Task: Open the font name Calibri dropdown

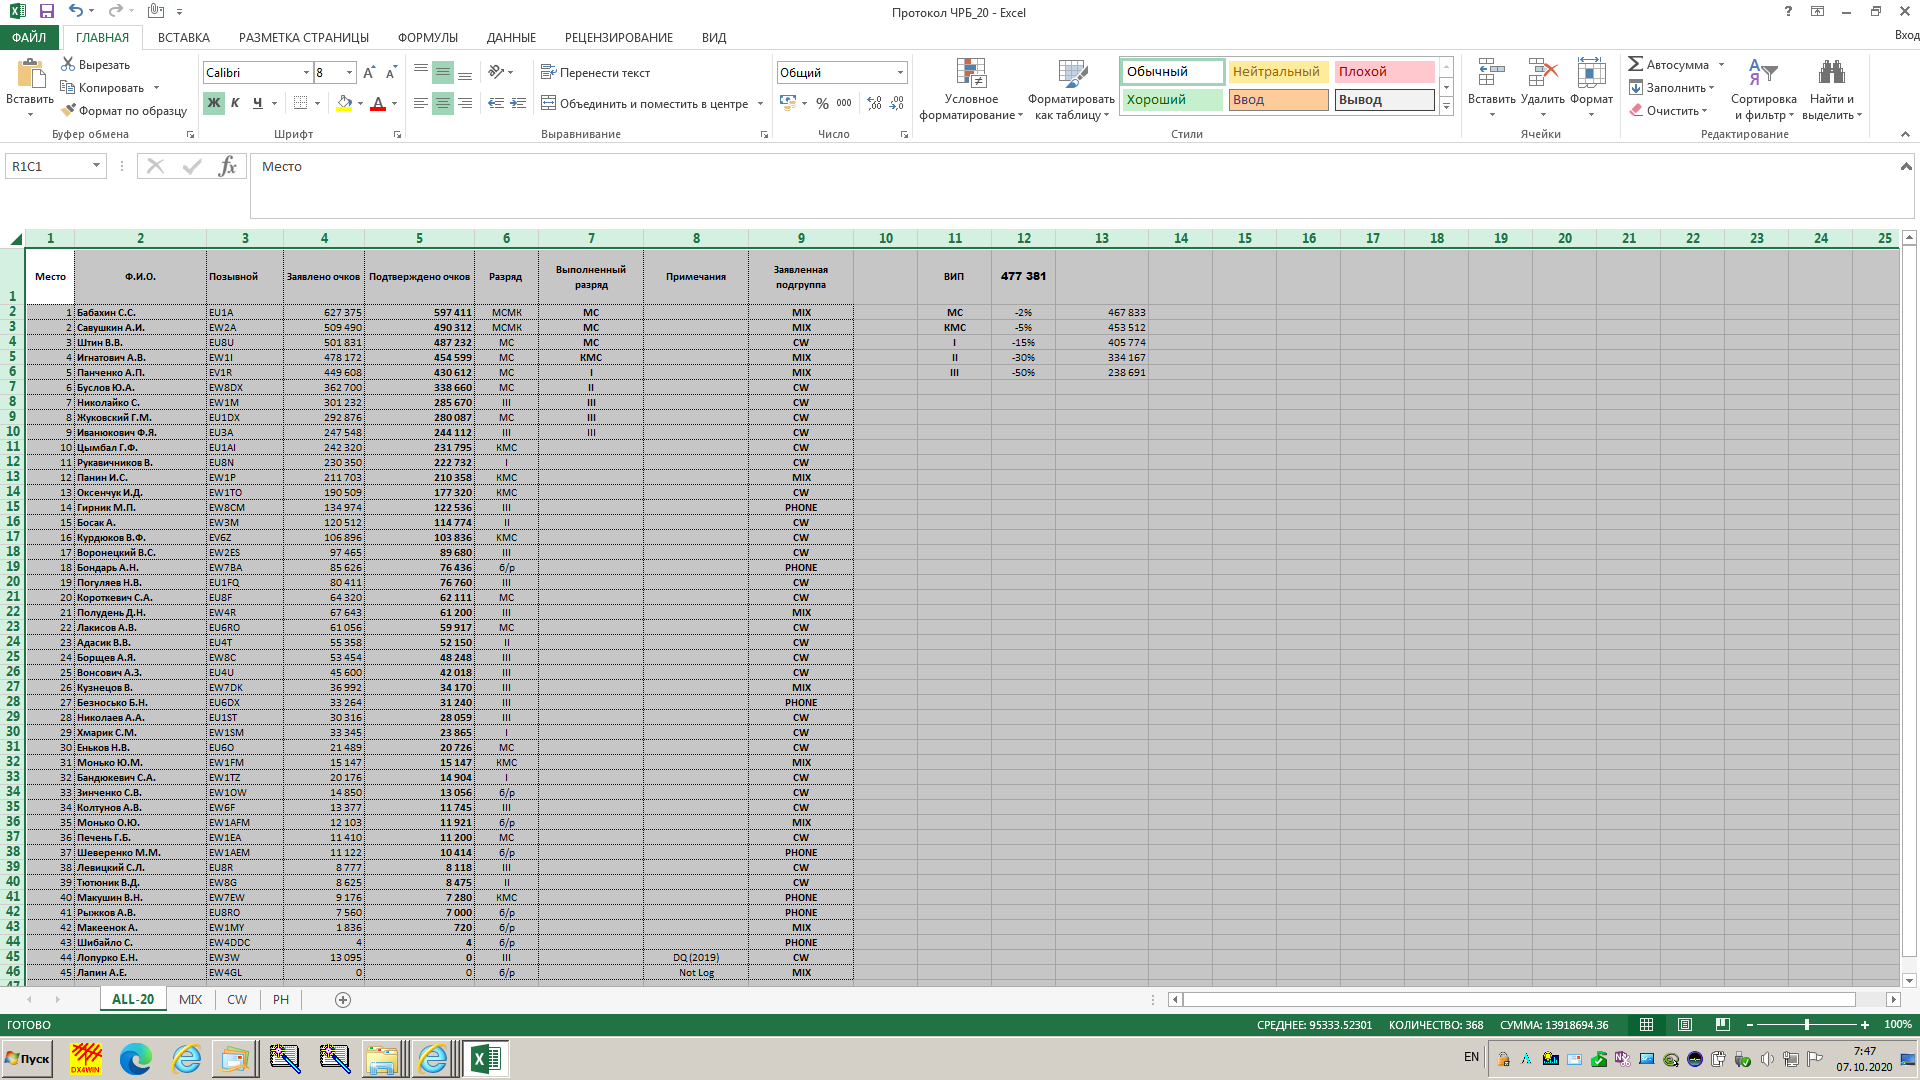Action: [306, 73]
